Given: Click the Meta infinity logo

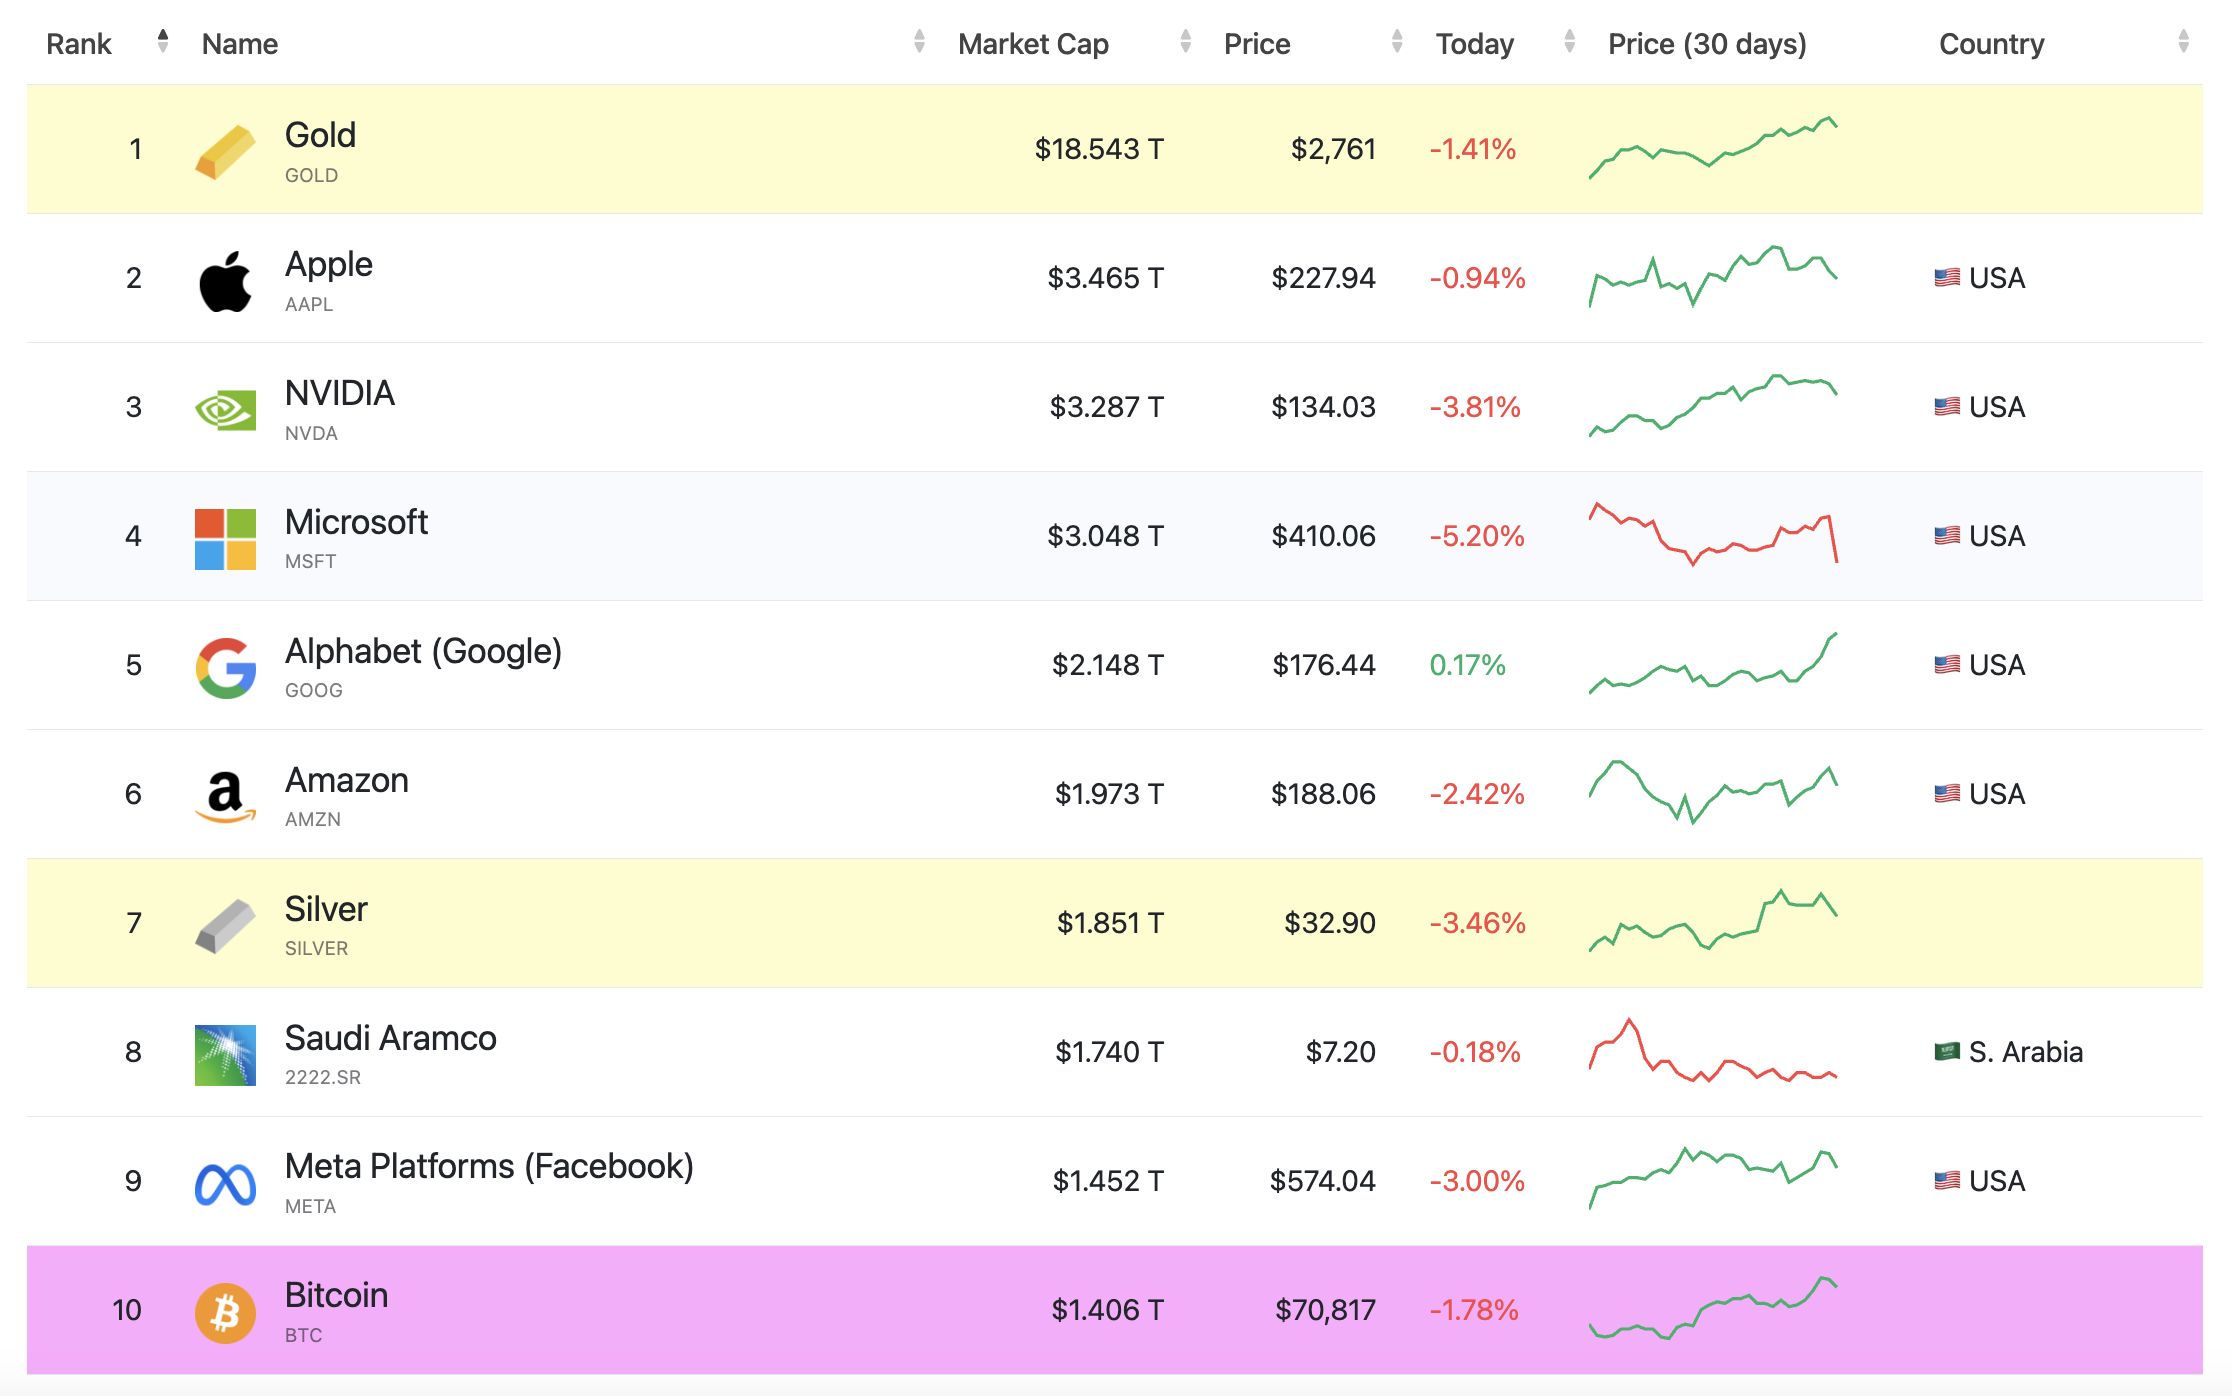Looking at the screenshot, I should (225, 1183).
